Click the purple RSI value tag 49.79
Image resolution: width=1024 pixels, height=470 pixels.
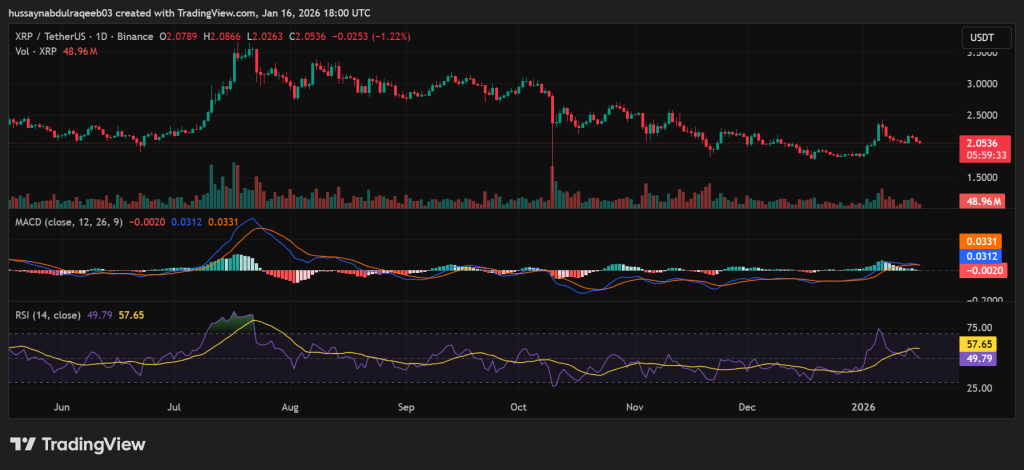click(x=980, y=357)
